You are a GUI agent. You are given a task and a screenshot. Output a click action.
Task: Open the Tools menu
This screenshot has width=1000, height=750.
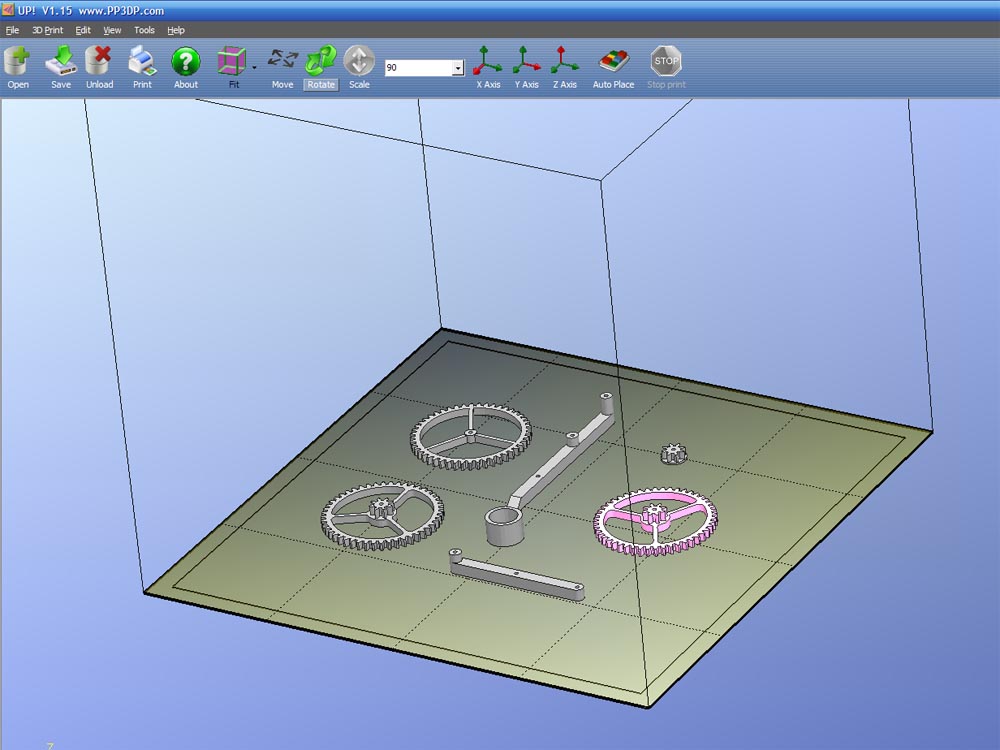point(144,30)
